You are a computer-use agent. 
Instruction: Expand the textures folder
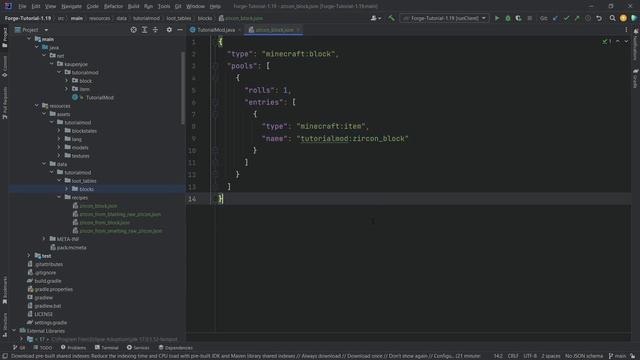[x=59, y=156]
